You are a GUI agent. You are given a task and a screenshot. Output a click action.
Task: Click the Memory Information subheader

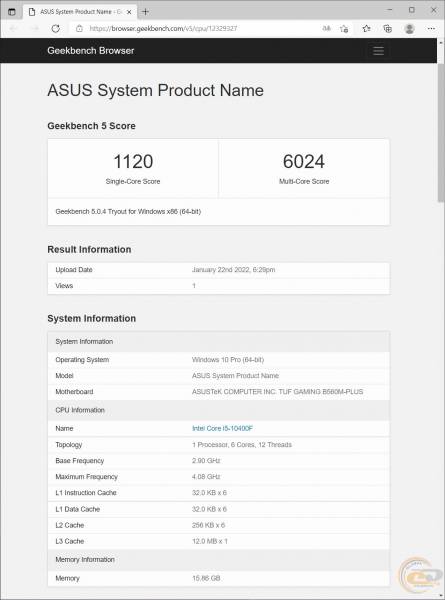(85, 560)
